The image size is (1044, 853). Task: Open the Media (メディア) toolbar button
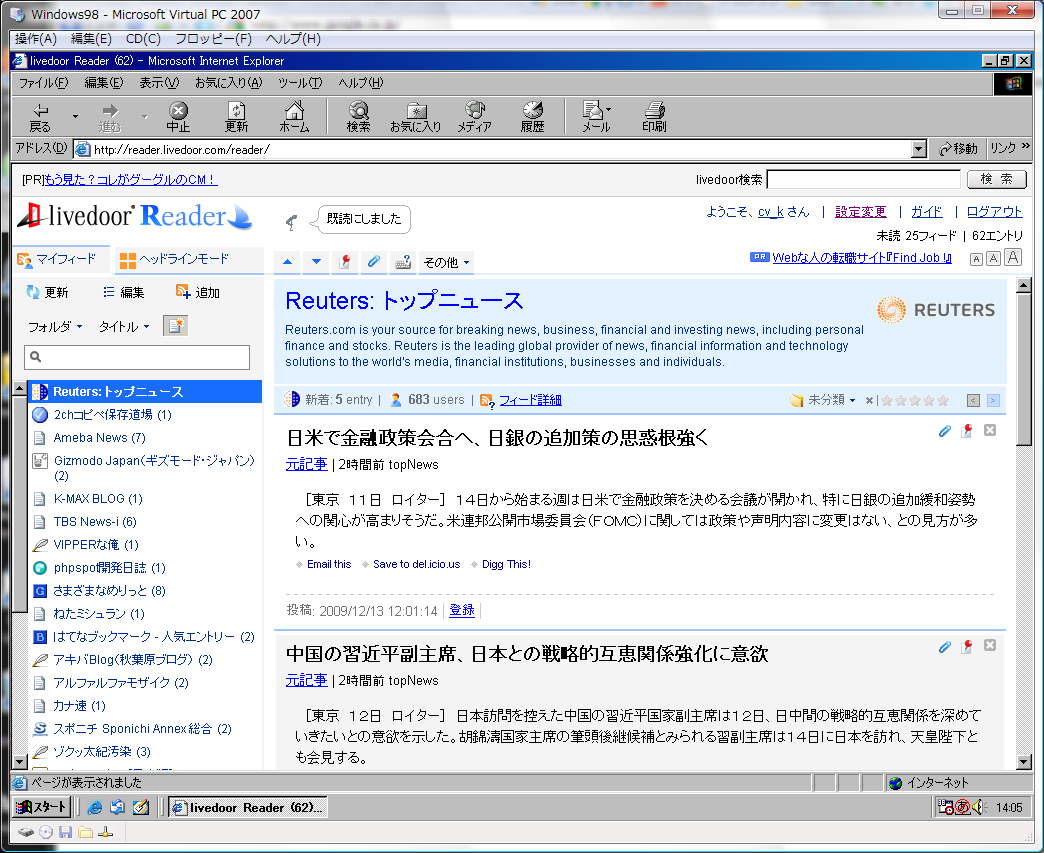tap(474, 117)
